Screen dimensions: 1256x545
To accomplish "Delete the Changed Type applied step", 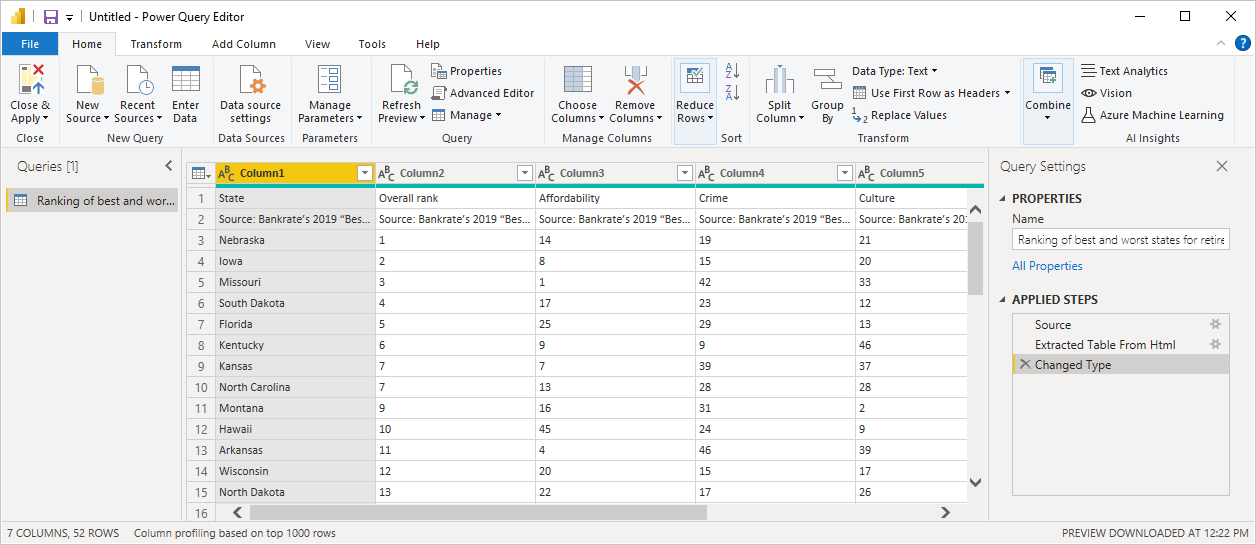I will click(x=1024, y=365).
